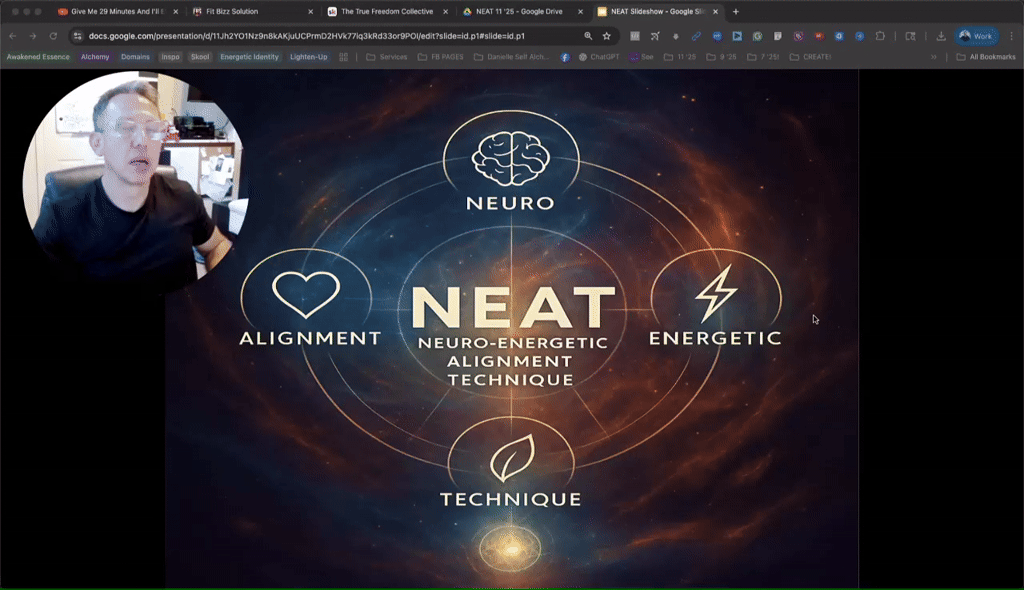
Task: Open the Downloads icon in the toolbar
Action: [x=942, y=36]
